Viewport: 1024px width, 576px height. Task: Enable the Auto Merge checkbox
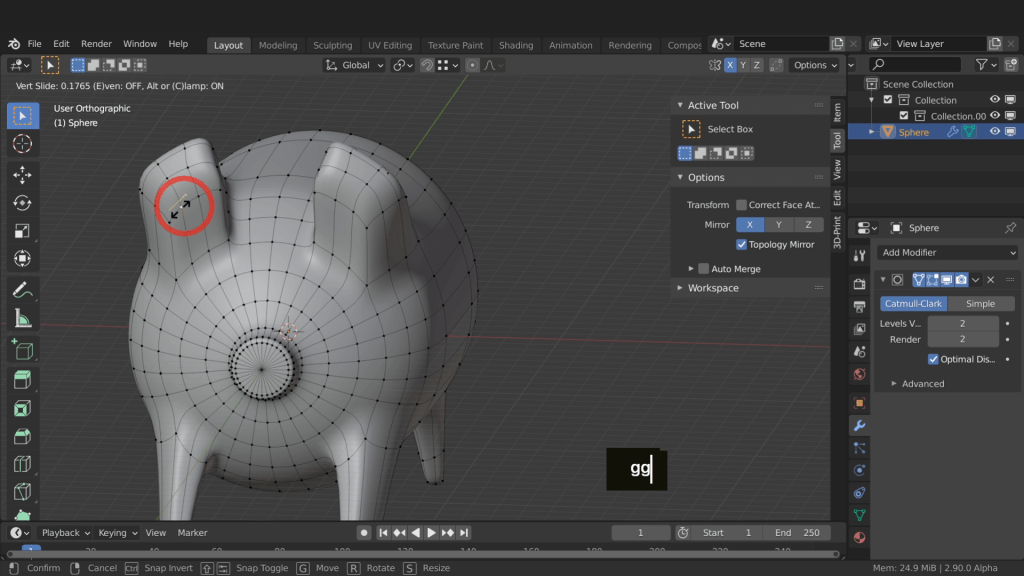coord(704,269)
